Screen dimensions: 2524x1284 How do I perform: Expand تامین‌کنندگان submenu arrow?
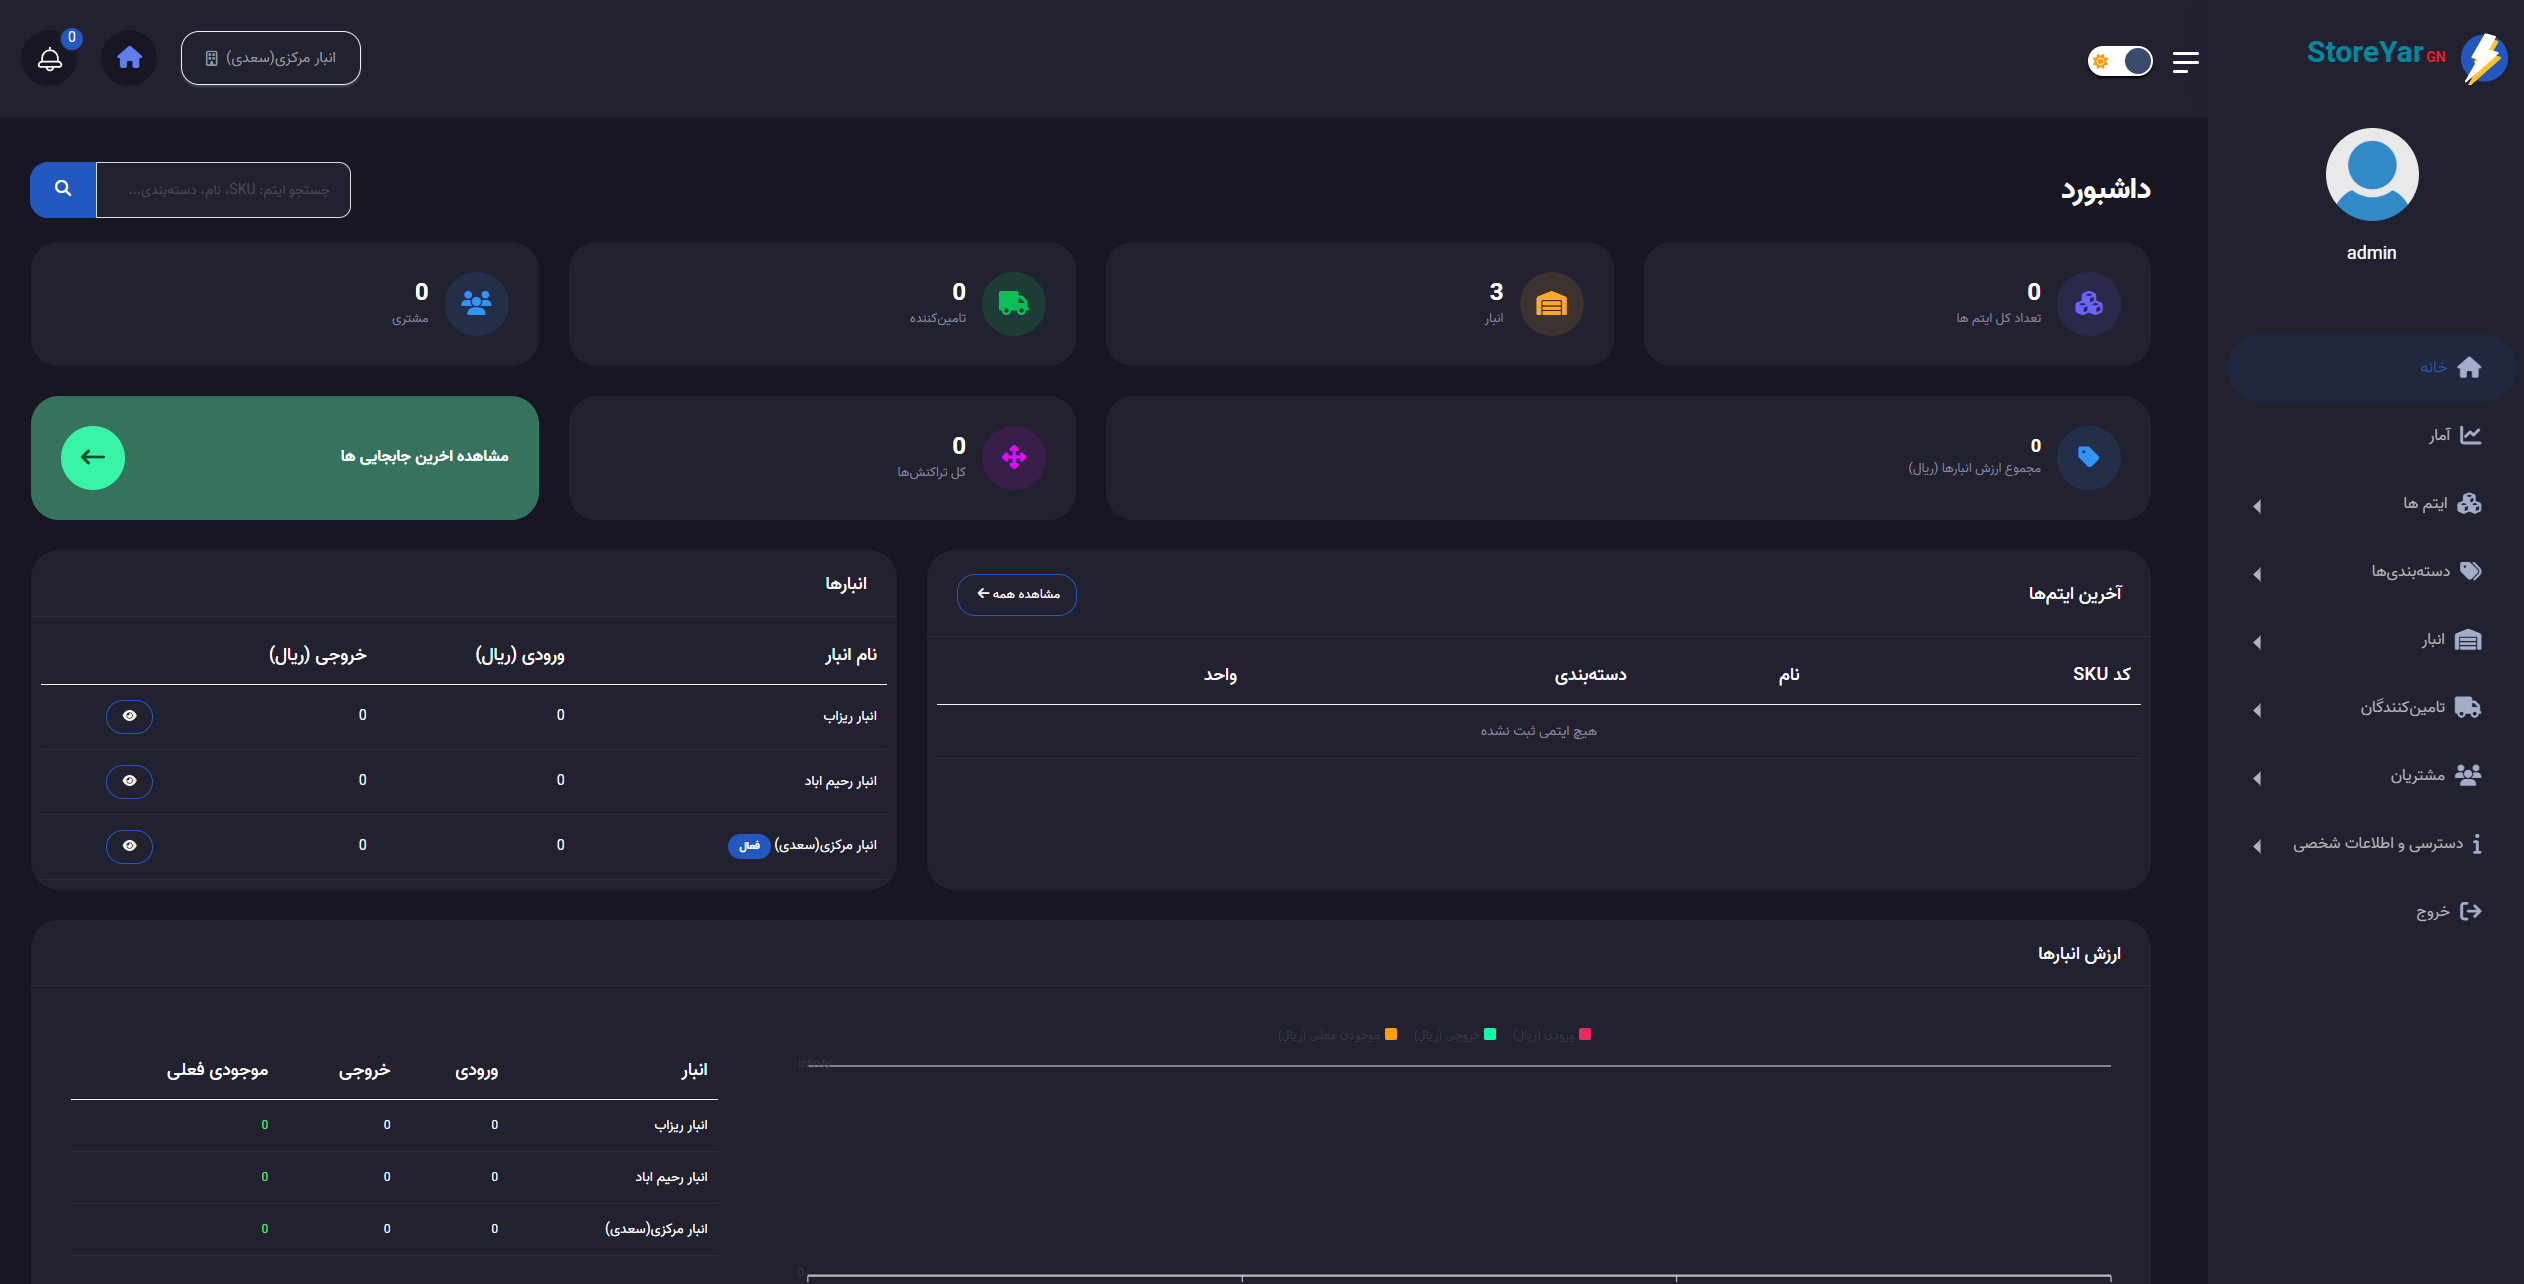(x=2257, y=710)
